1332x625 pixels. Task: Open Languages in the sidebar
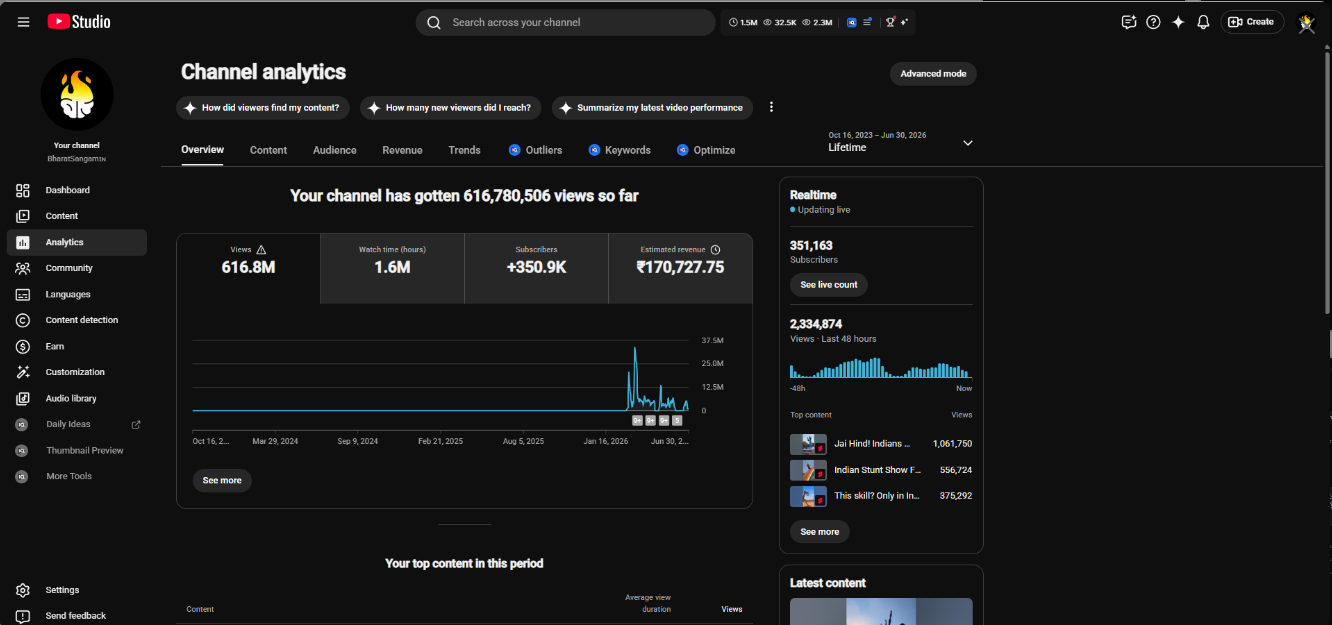77,294
